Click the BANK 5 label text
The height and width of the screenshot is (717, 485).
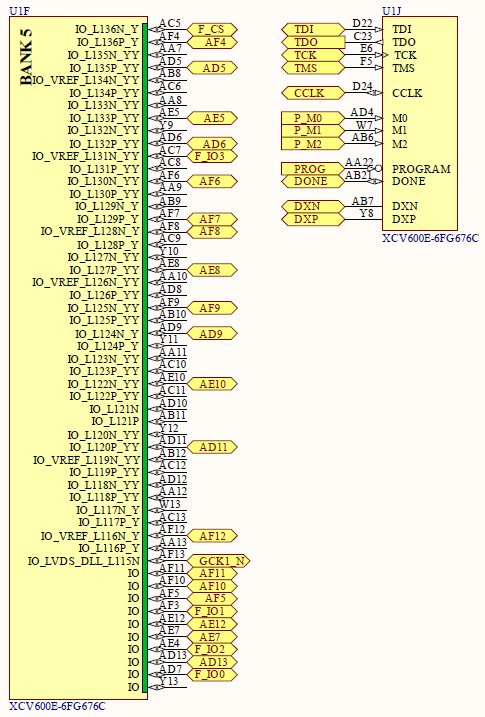tap(27, 57)
